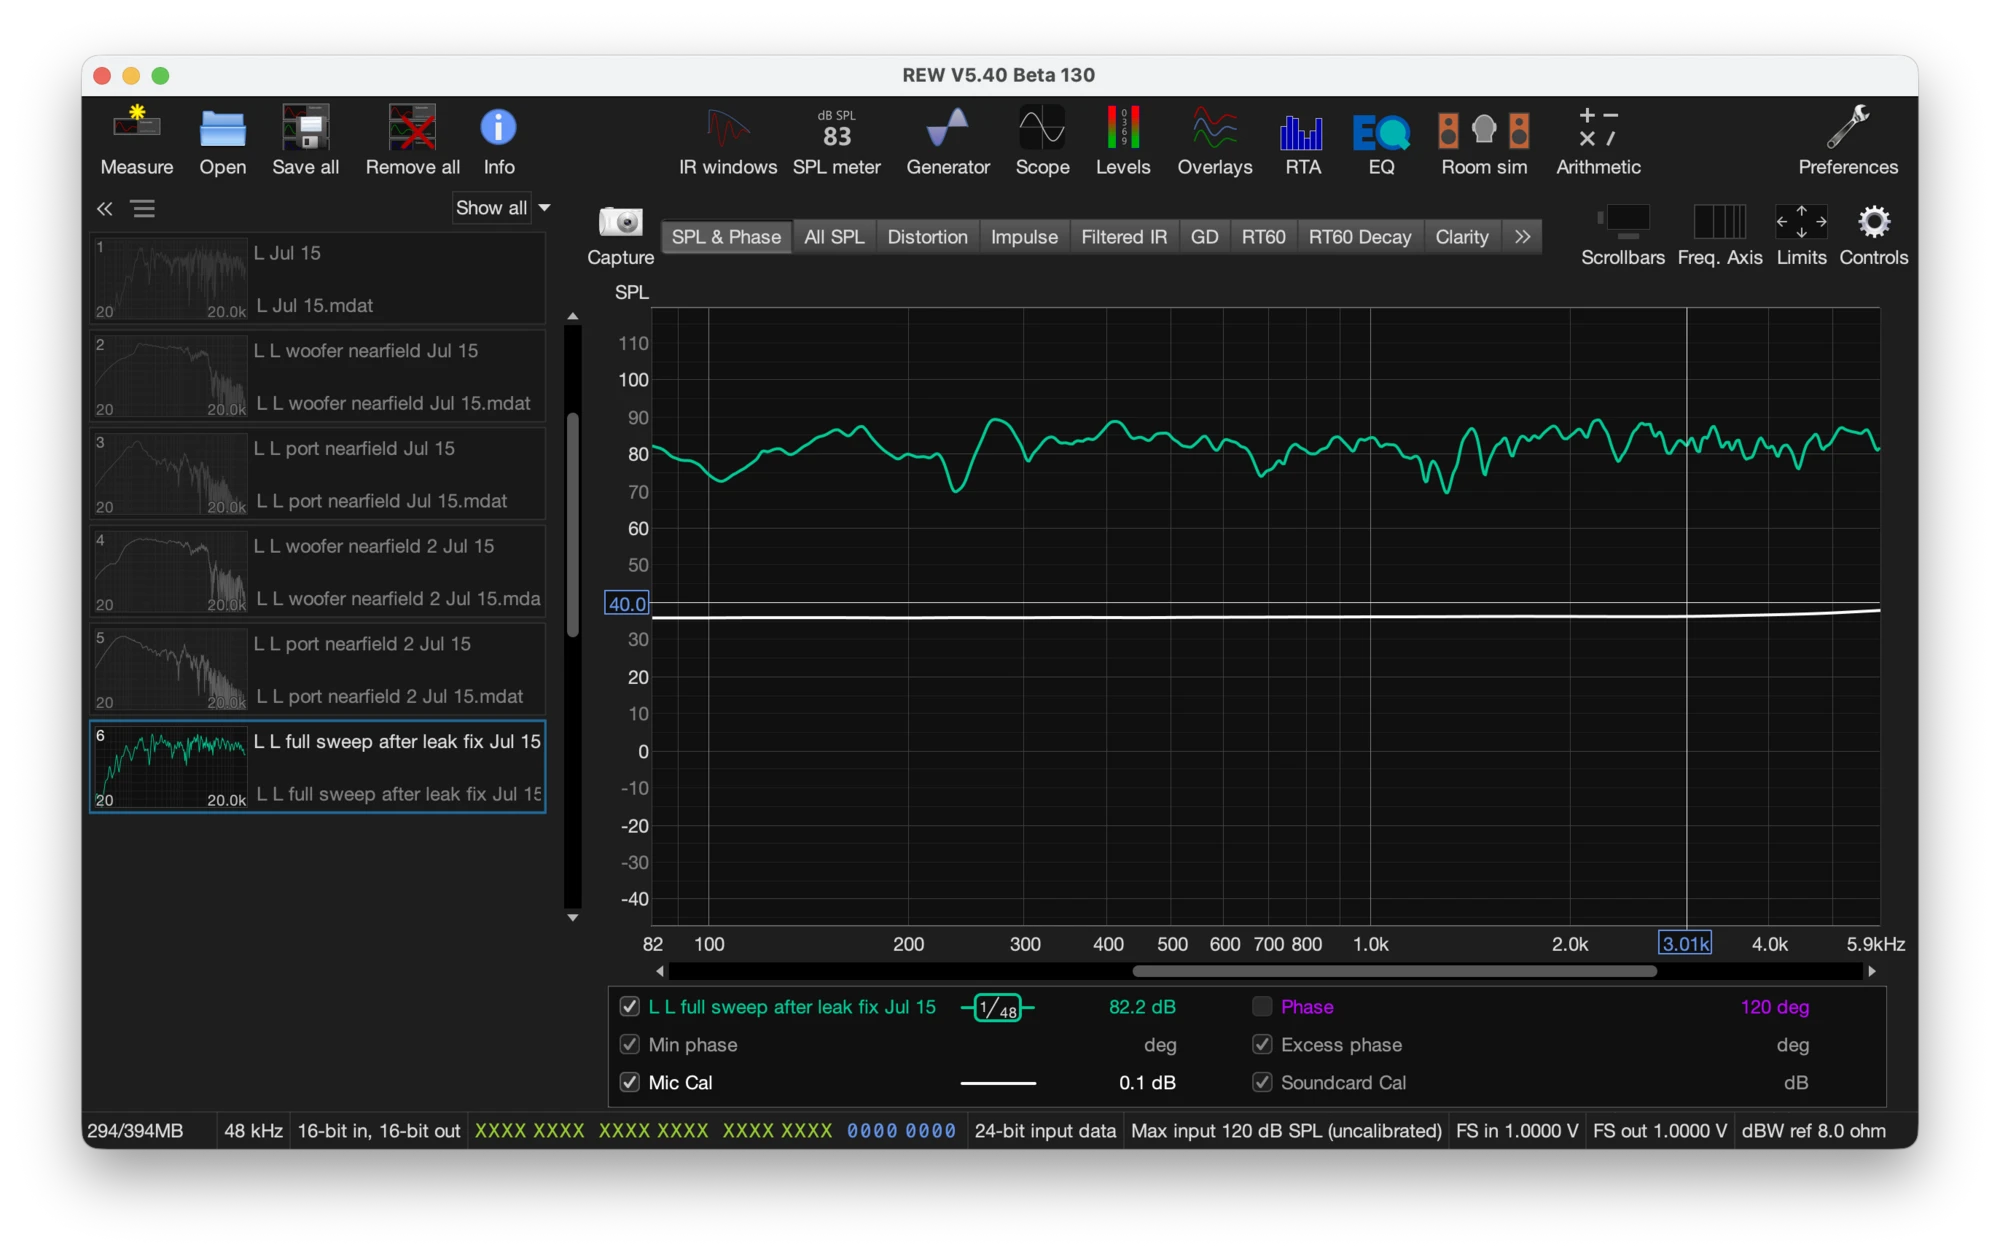Toggle the Soundcard Cal checkbox
This screenshot has width=2000, height=1257.
(1262, 1082)
